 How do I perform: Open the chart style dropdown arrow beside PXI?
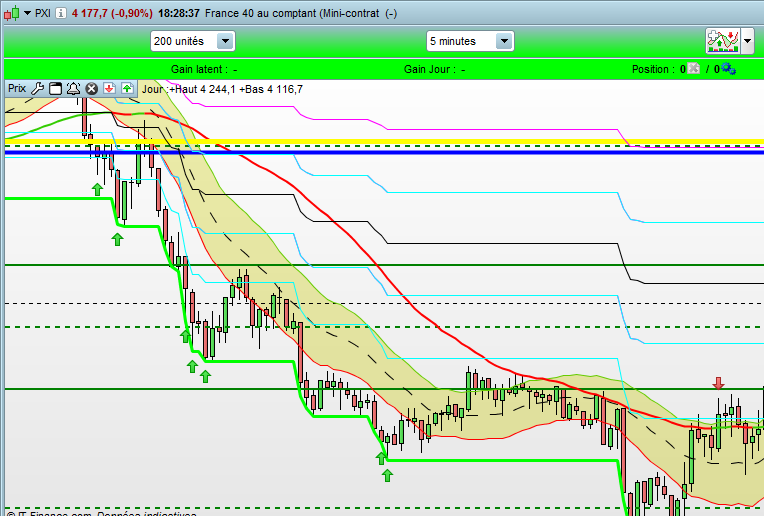tap(27, 13)
